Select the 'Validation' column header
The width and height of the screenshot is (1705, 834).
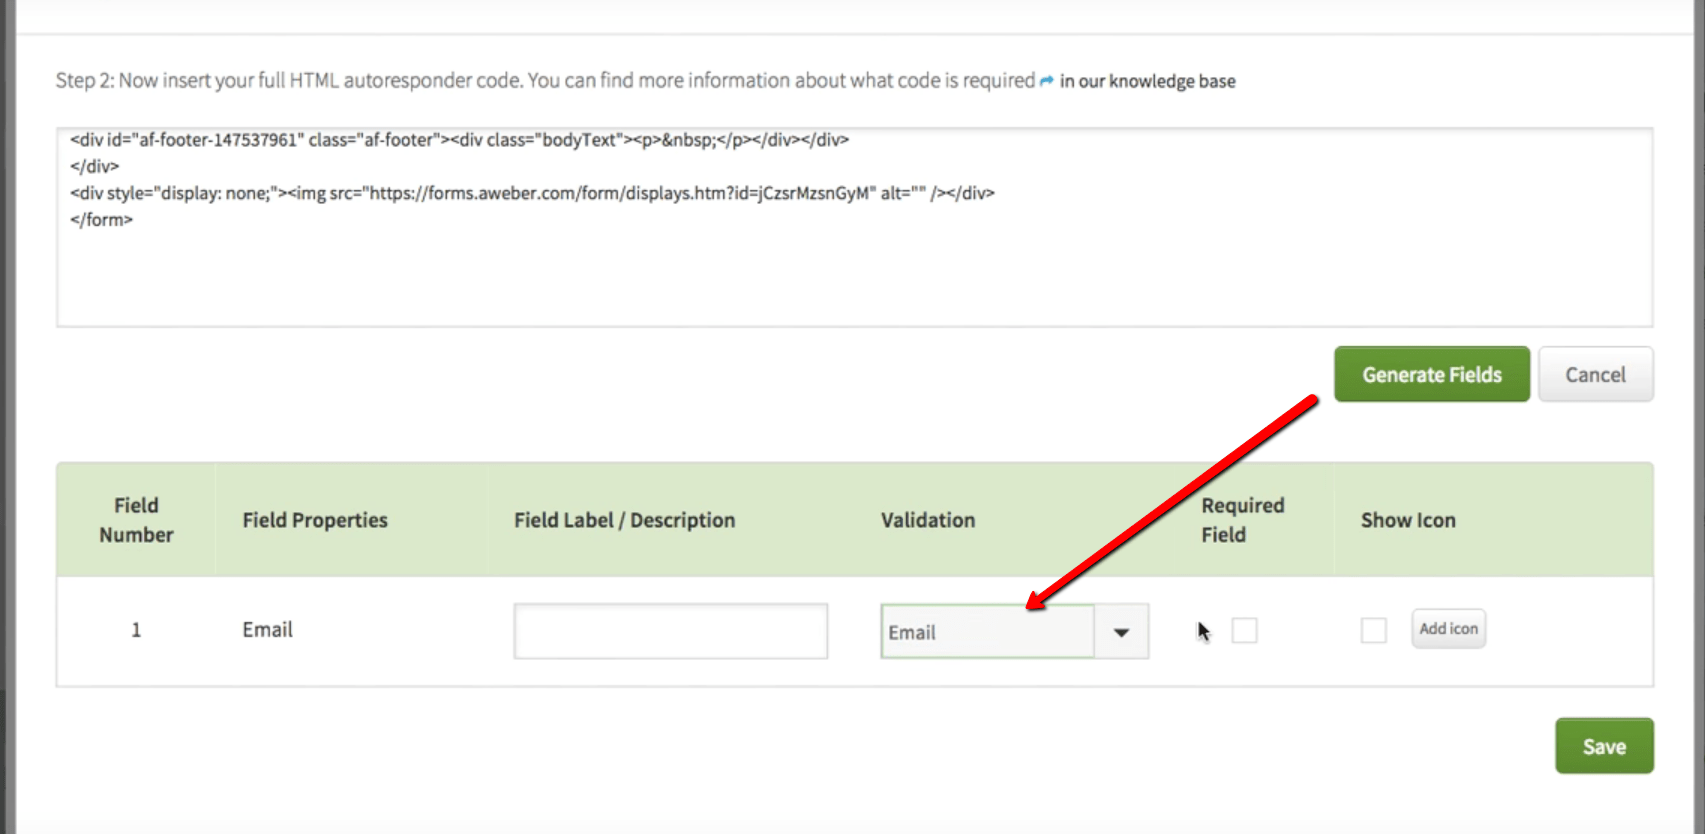(928, 520)
